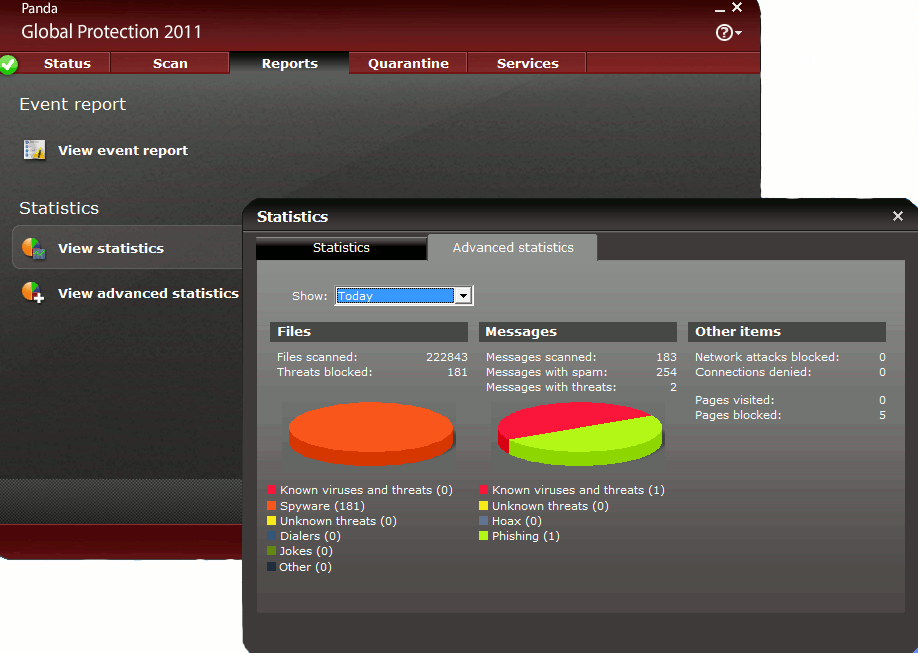Switch to the Statistics tab in dialog

(x=341, y=248)
